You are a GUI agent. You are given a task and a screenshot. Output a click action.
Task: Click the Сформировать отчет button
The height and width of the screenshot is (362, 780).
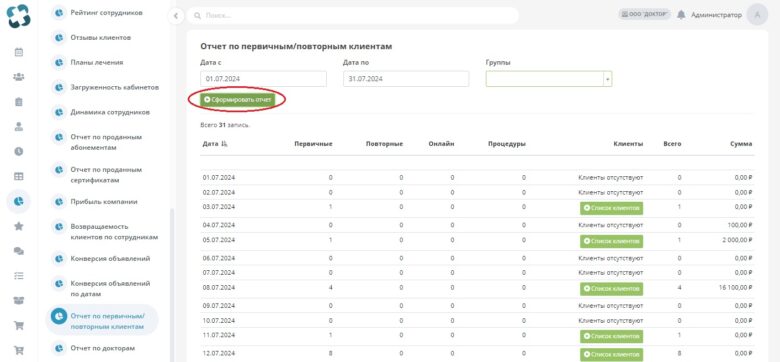[x=237, y=100]
